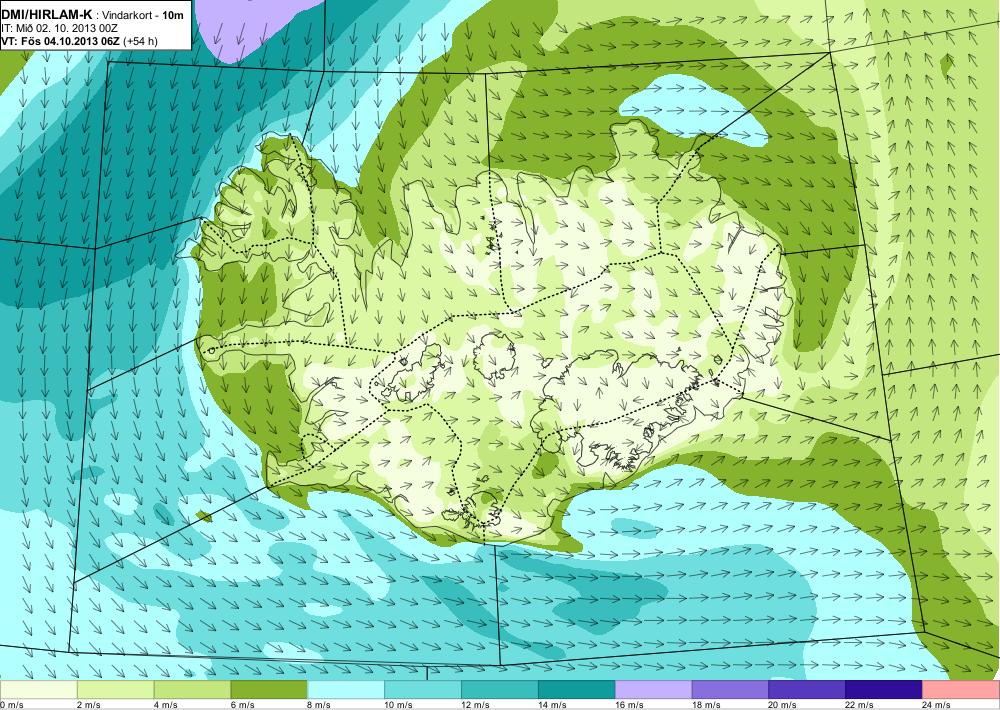The width and height of the screenshot is (1000, 710).
Task: Click the light green 2 m/s legend swatch
Action: coord(115,690)
